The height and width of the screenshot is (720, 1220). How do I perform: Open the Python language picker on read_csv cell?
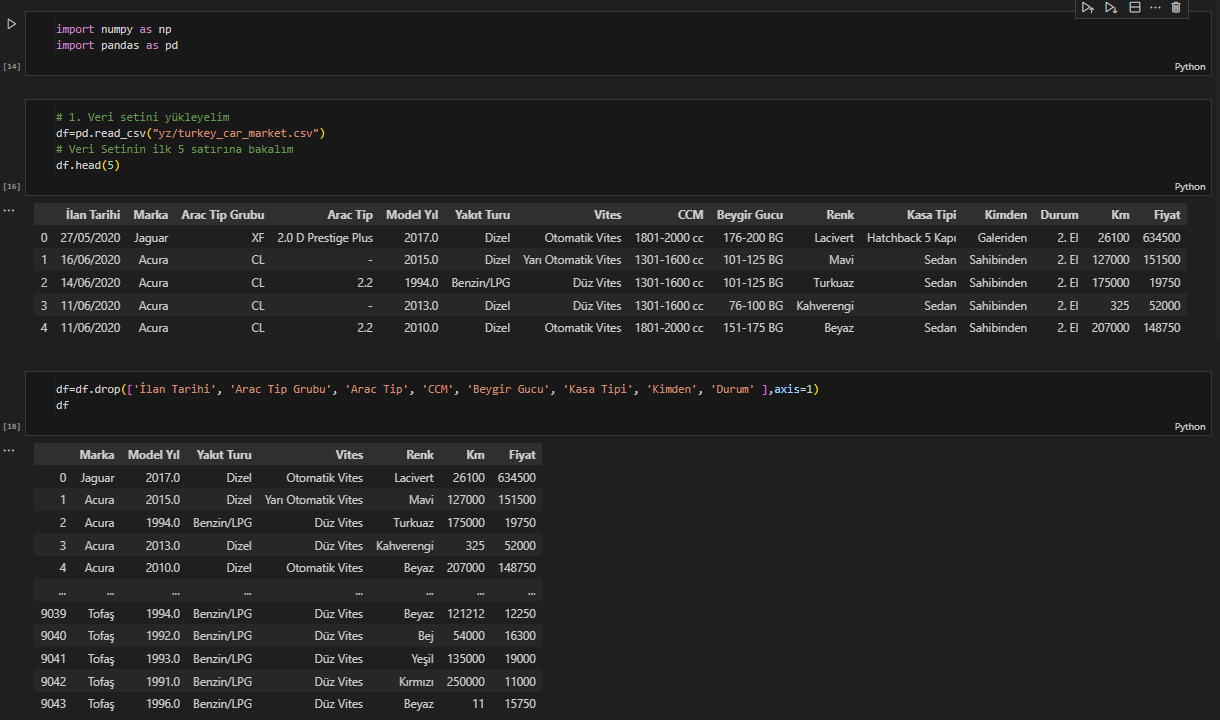(1189, 187)
